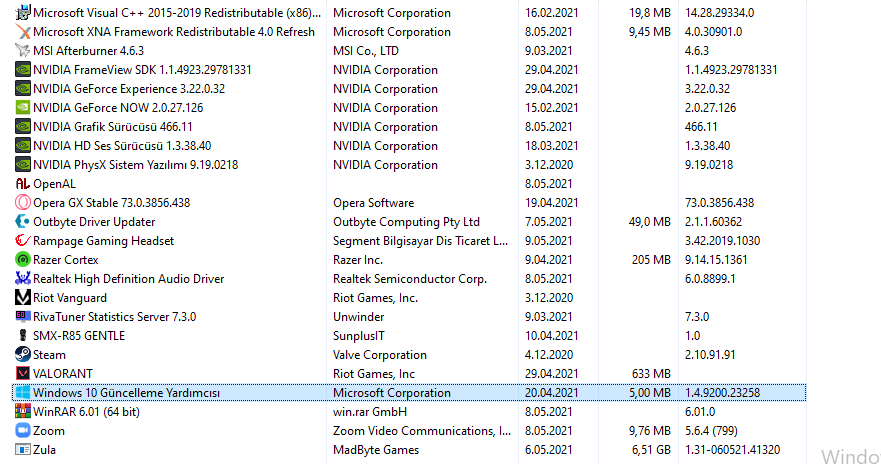Select NVIDIA Grafik Sürücüsü 466.11 name

pos(112,126)
